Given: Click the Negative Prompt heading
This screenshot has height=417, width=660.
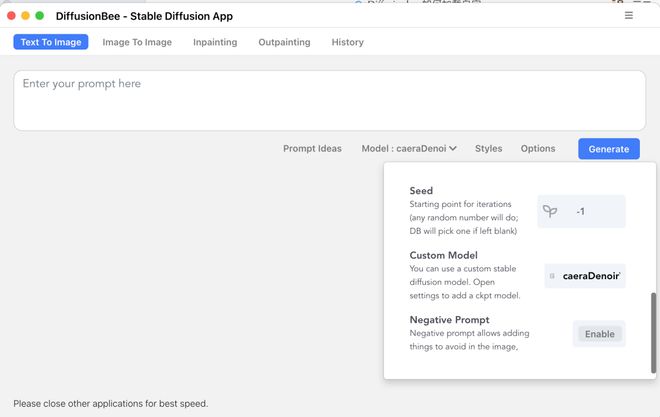Looking at the screenshot, I should point(449,320).
